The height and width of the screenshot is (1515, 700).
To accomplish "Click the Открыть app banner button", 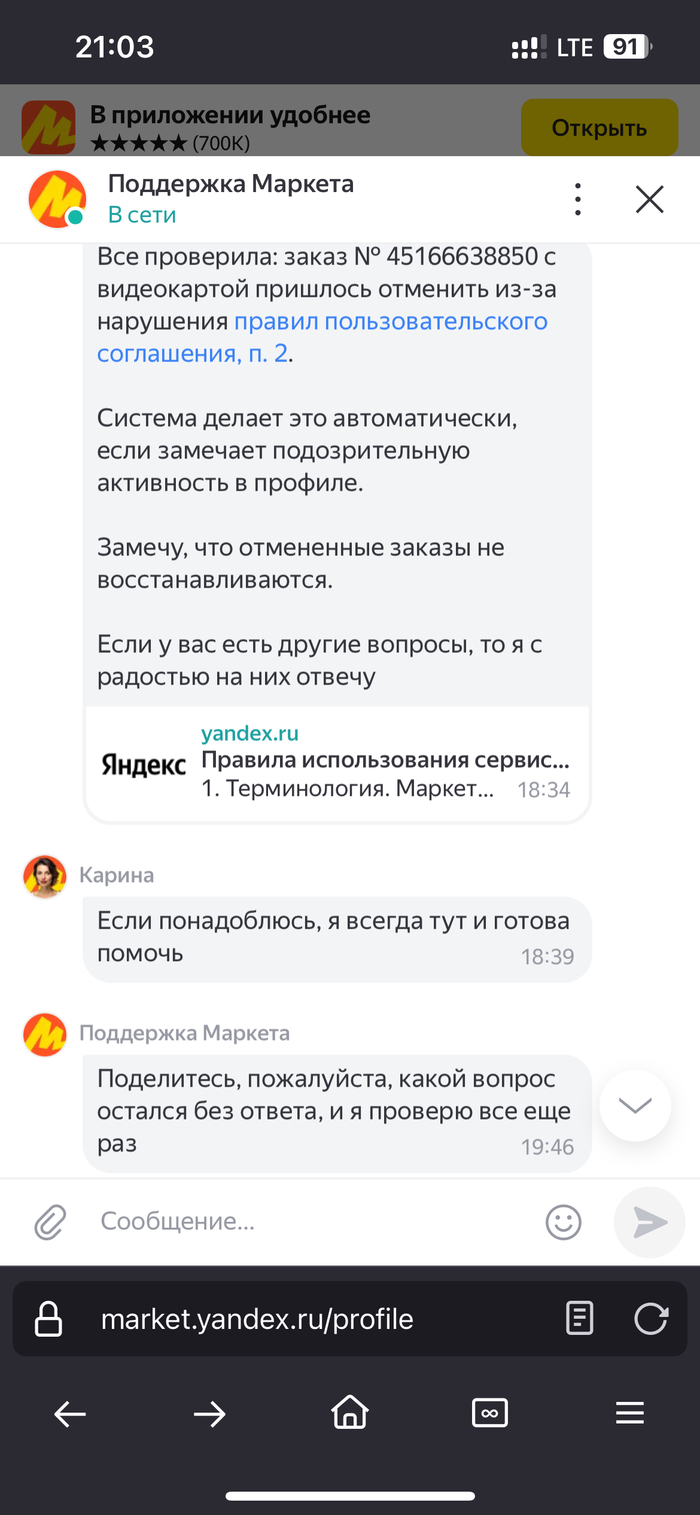I will (x=599, y=128).
